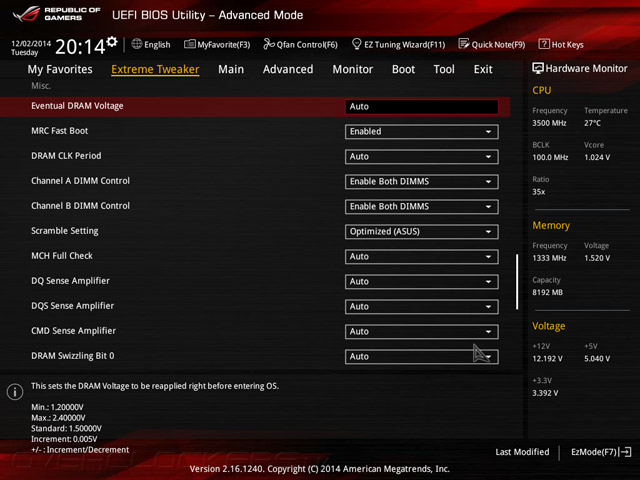Click the CPU temperature 27°C
Image resolution: width=640 pixels, height=480 pixels.
(592, 123)
